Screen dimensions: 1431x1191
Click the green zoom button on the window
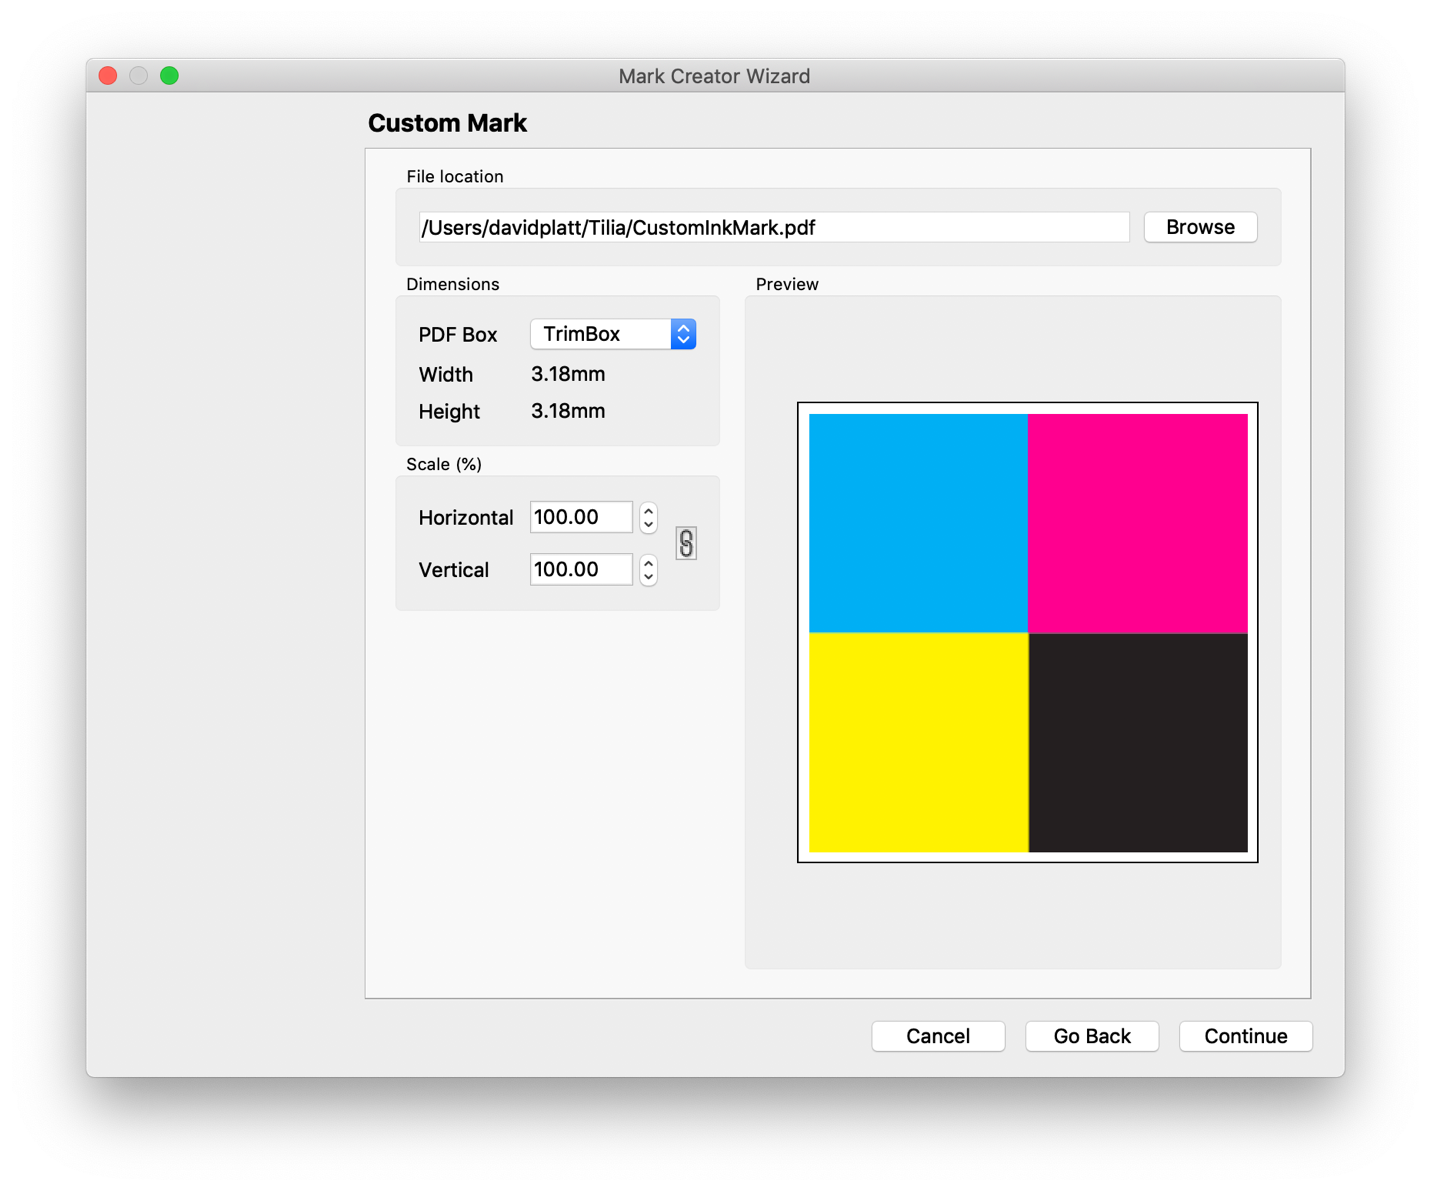click(x=168, y=75)
